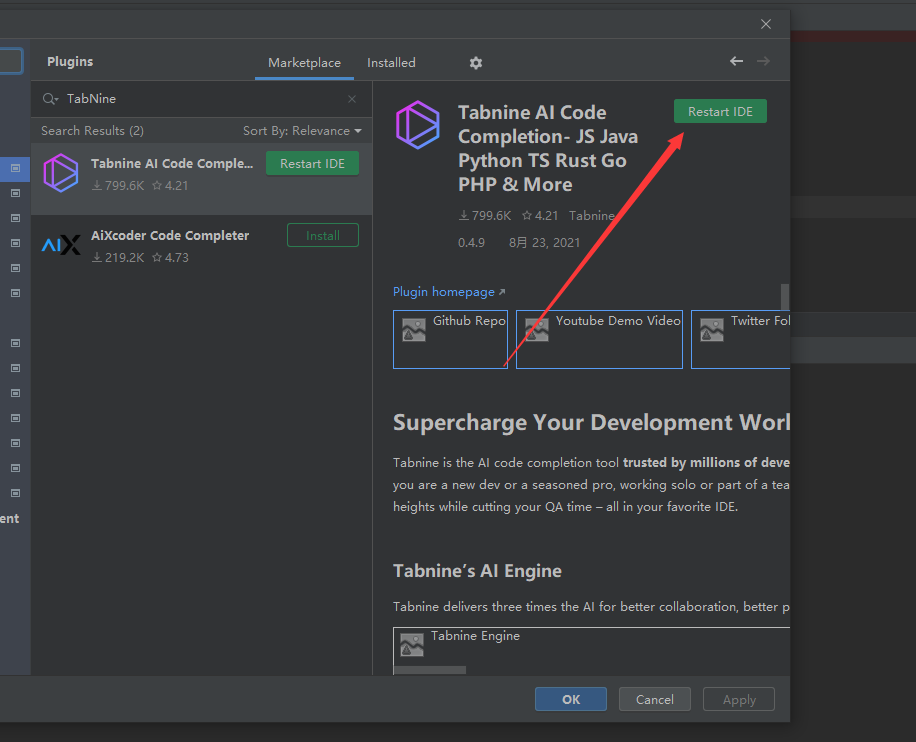Install the AiXcoder Code Completer plugin

click(322, 235)
